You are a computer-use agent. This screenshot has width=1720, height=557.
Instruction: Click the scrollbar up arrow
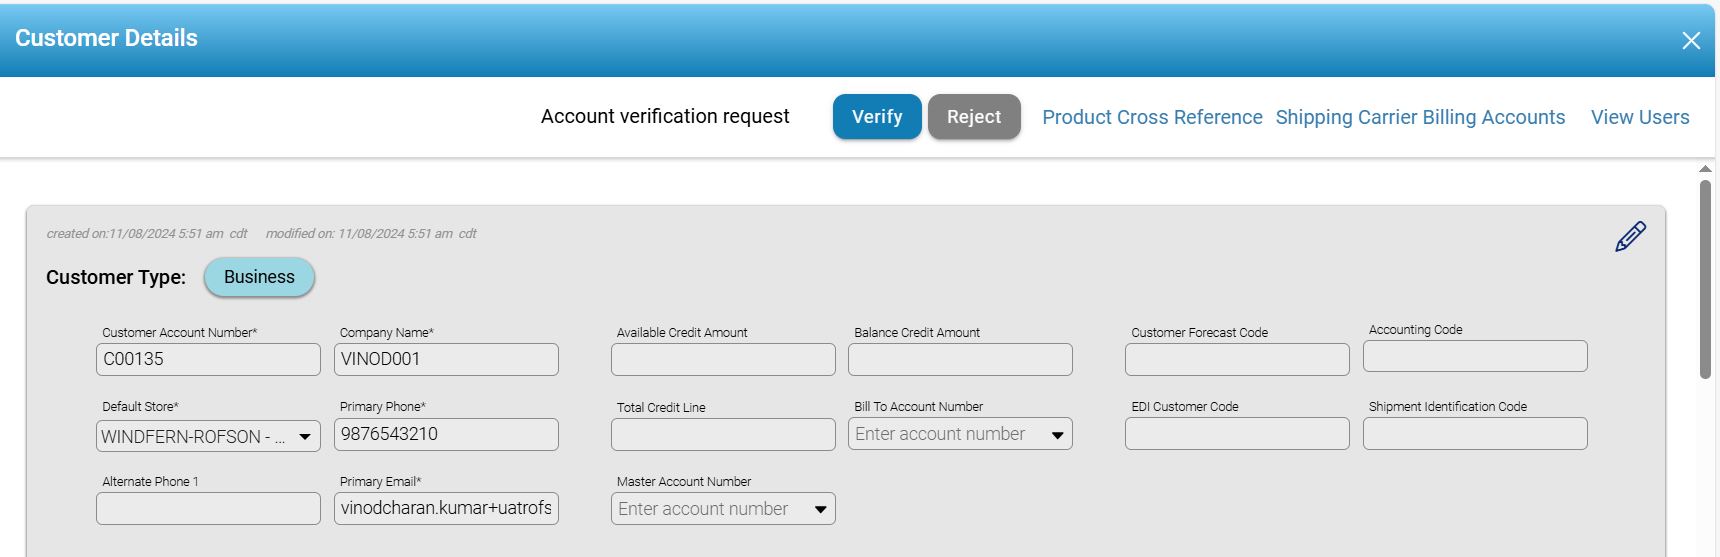click(1705, 169)
